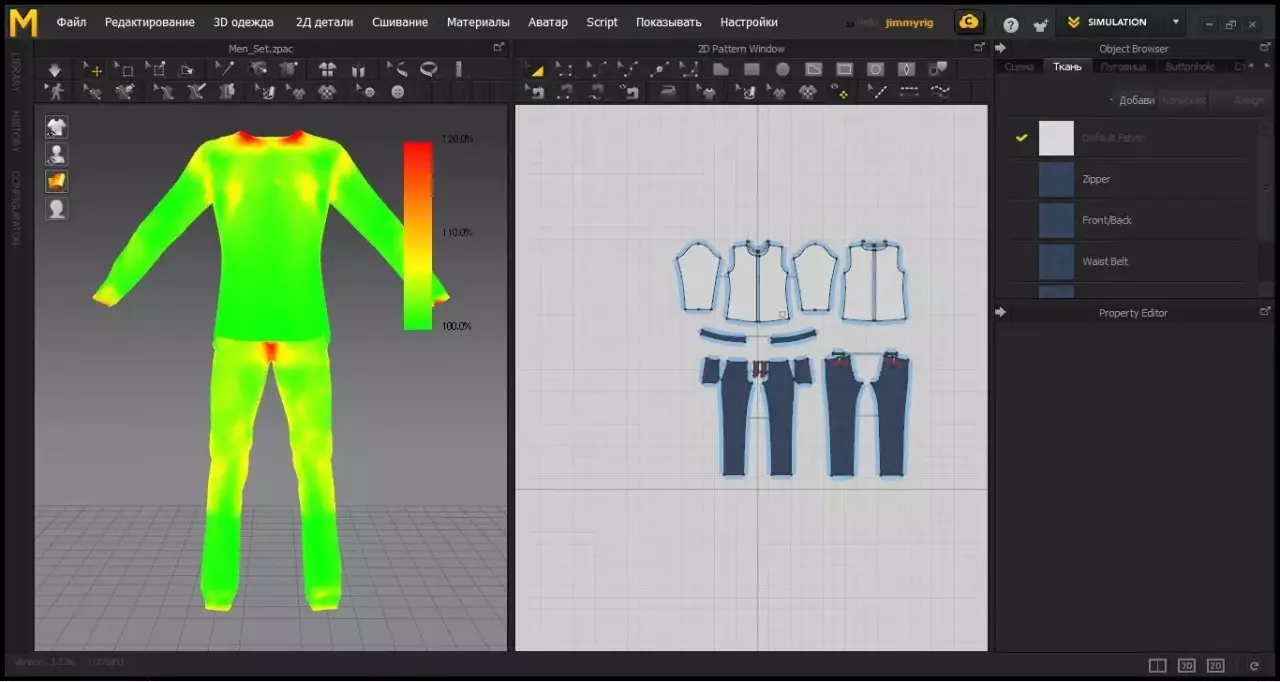
Task: Toggle garment display icon in 3D viewport
Action: pos(57,127)
